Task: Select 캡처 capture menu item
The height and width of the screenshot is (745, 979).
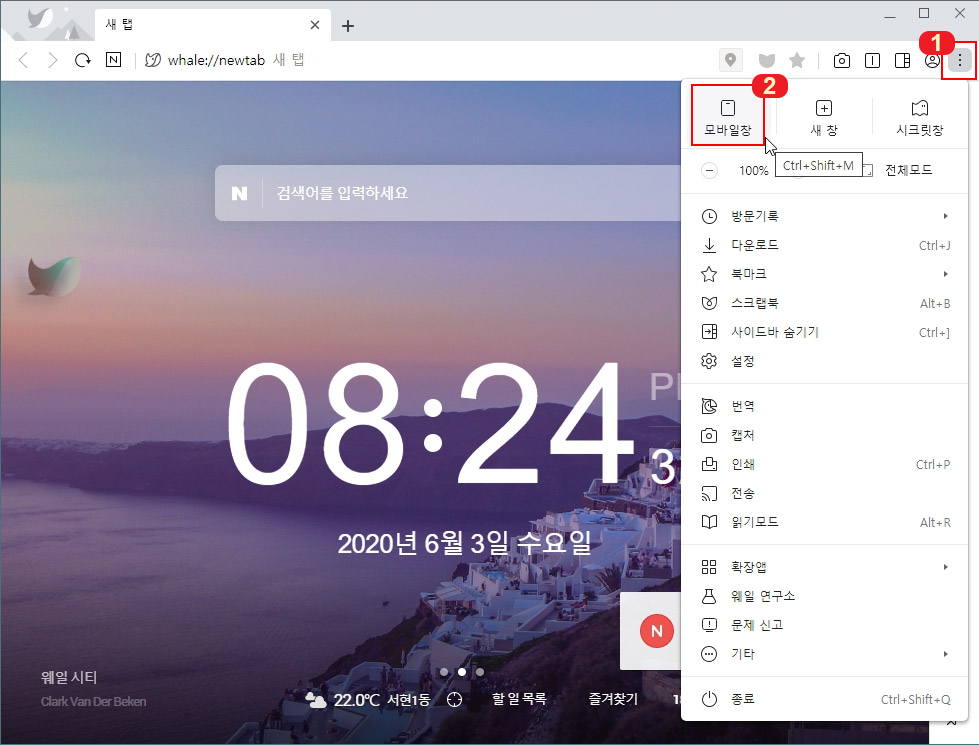Action: [825, 435]
